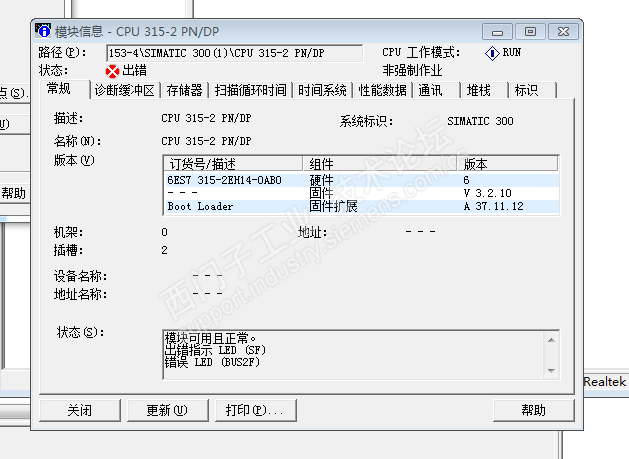Open the 时间系统 tab

click(x=322, y=90)
